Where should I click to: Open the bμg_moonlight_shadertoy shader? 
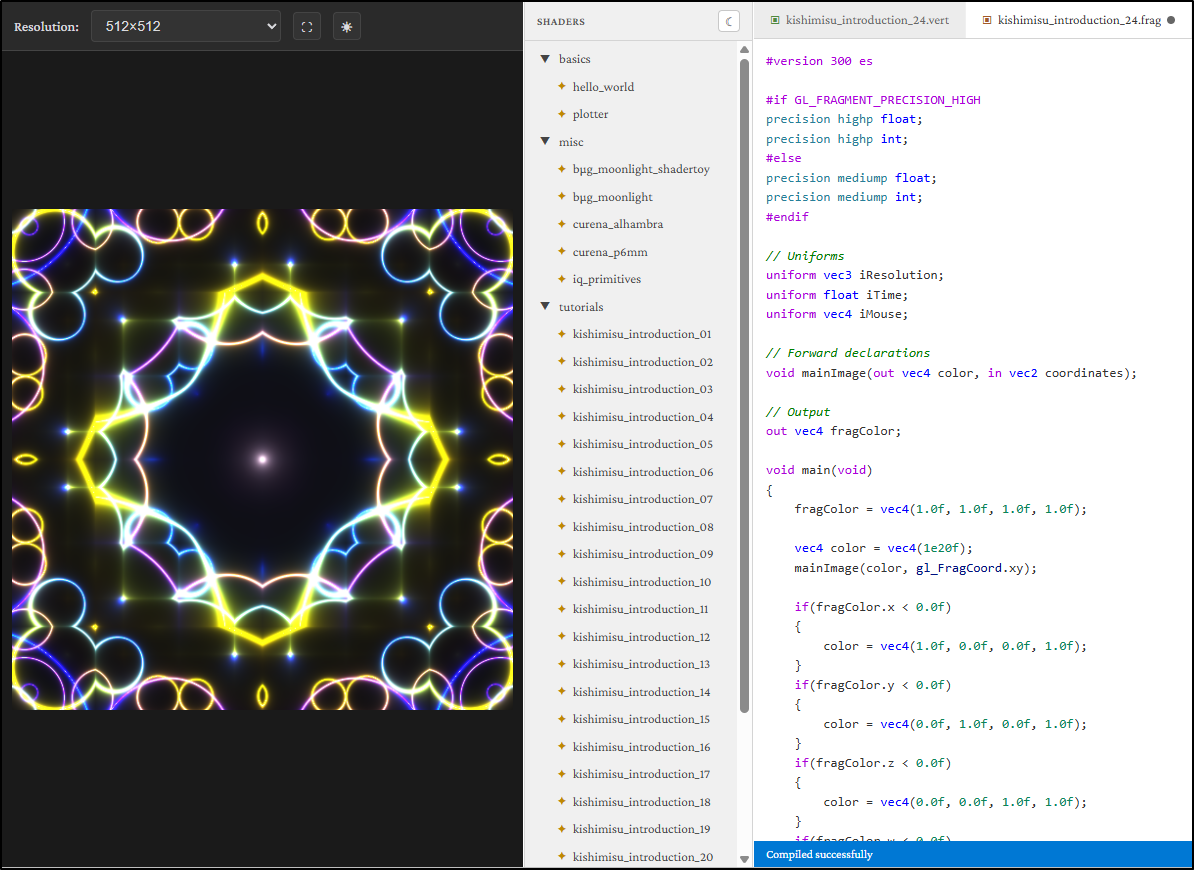(x=641, y=169)
